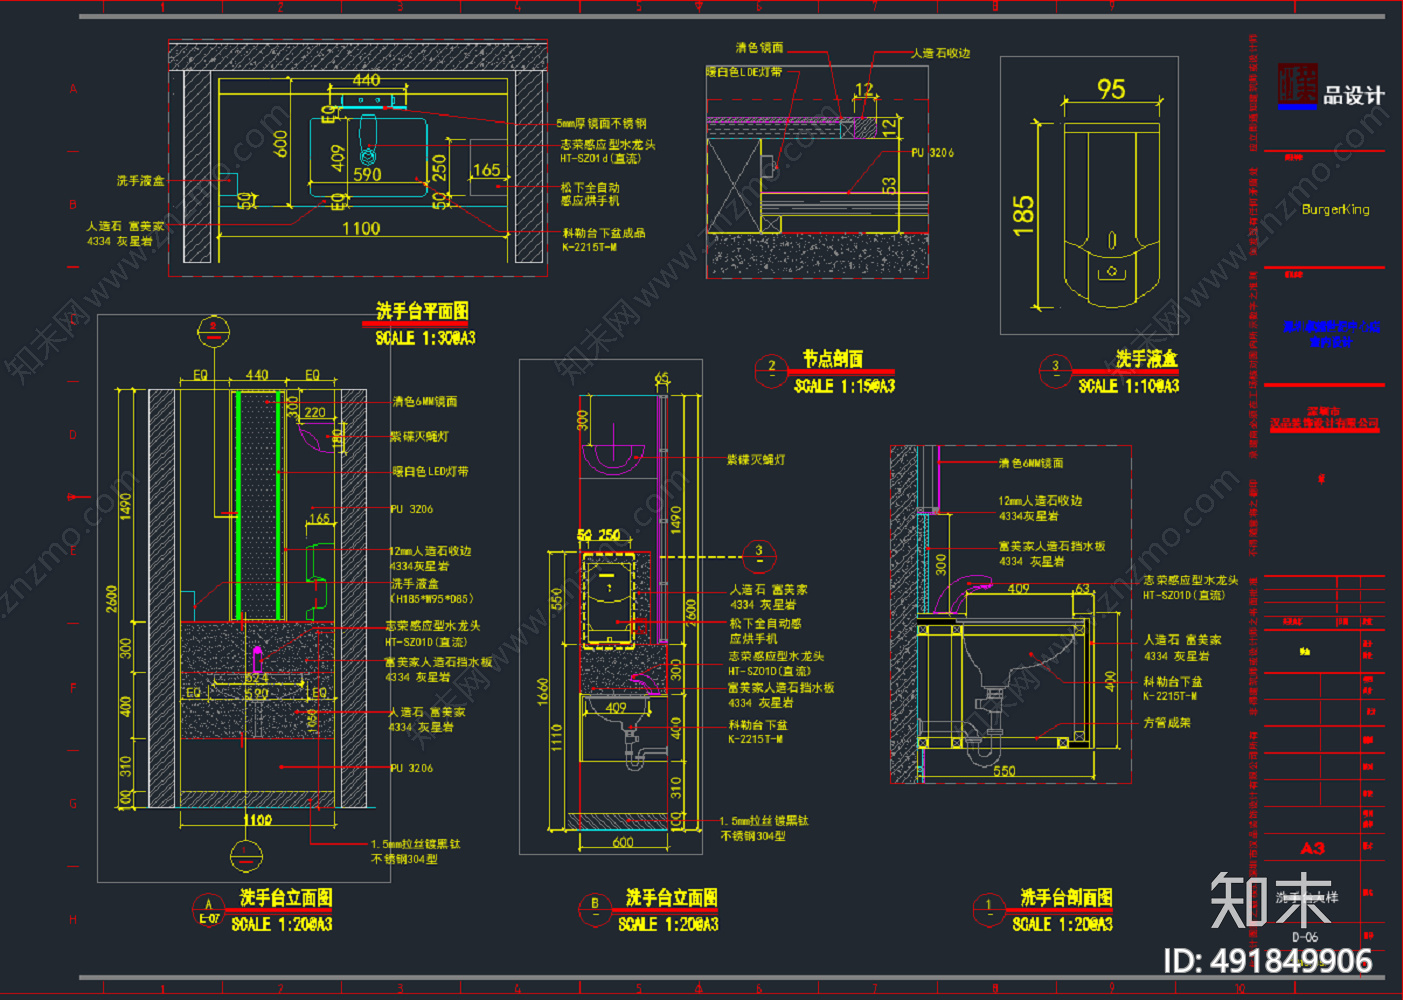Click the BurgerKing text in the title block
This screenshot has height=1000, width=1403.
click(1336, 210)
